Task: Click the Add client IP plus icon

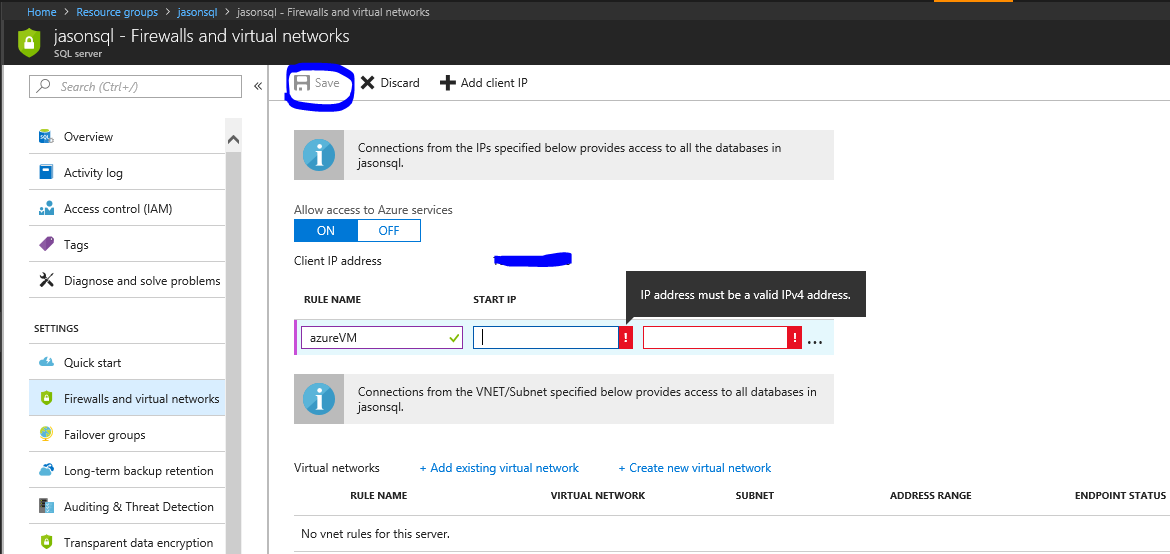Action: tap(447, 83)
